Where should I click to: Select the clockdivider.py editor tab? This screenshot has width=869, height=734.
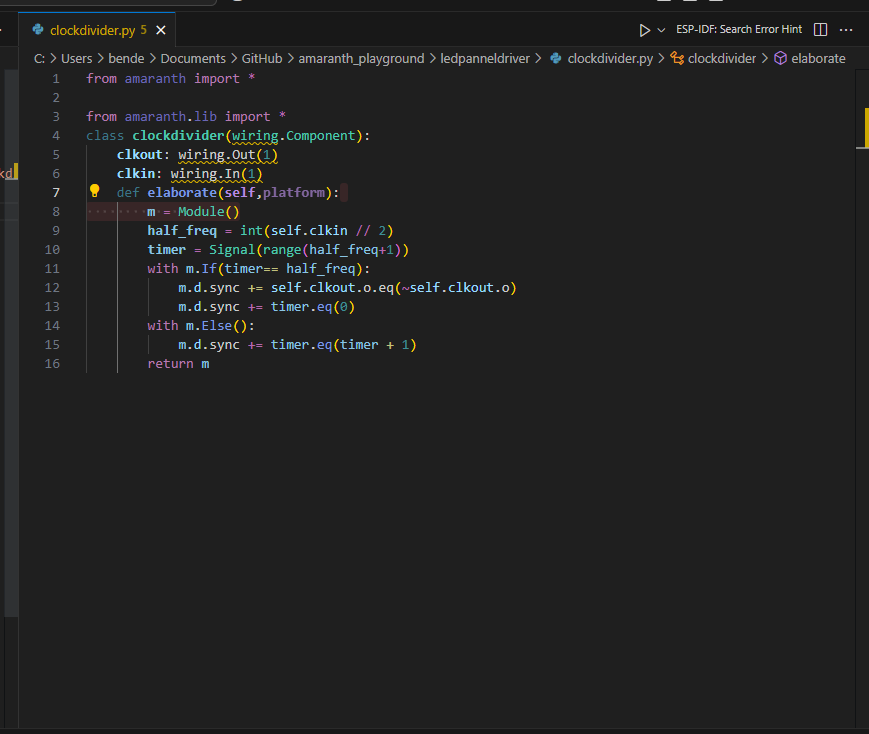pos(90,30)
